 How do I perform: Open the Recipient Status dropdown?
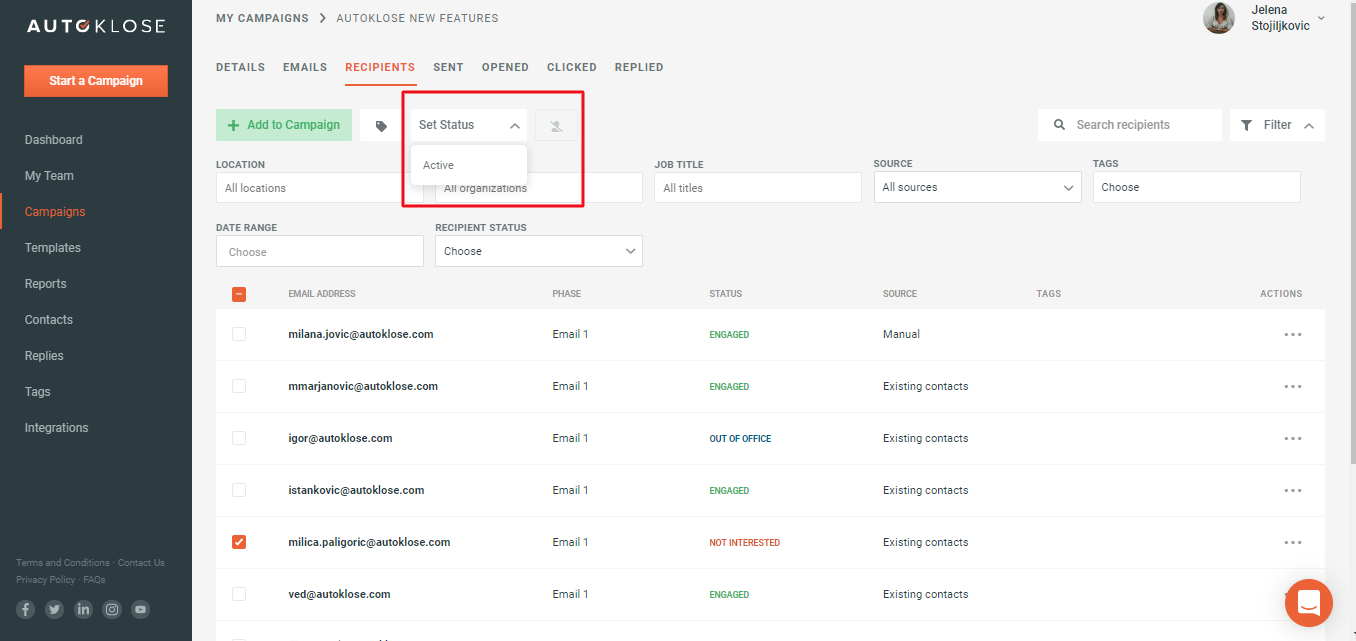pos(539,251)
